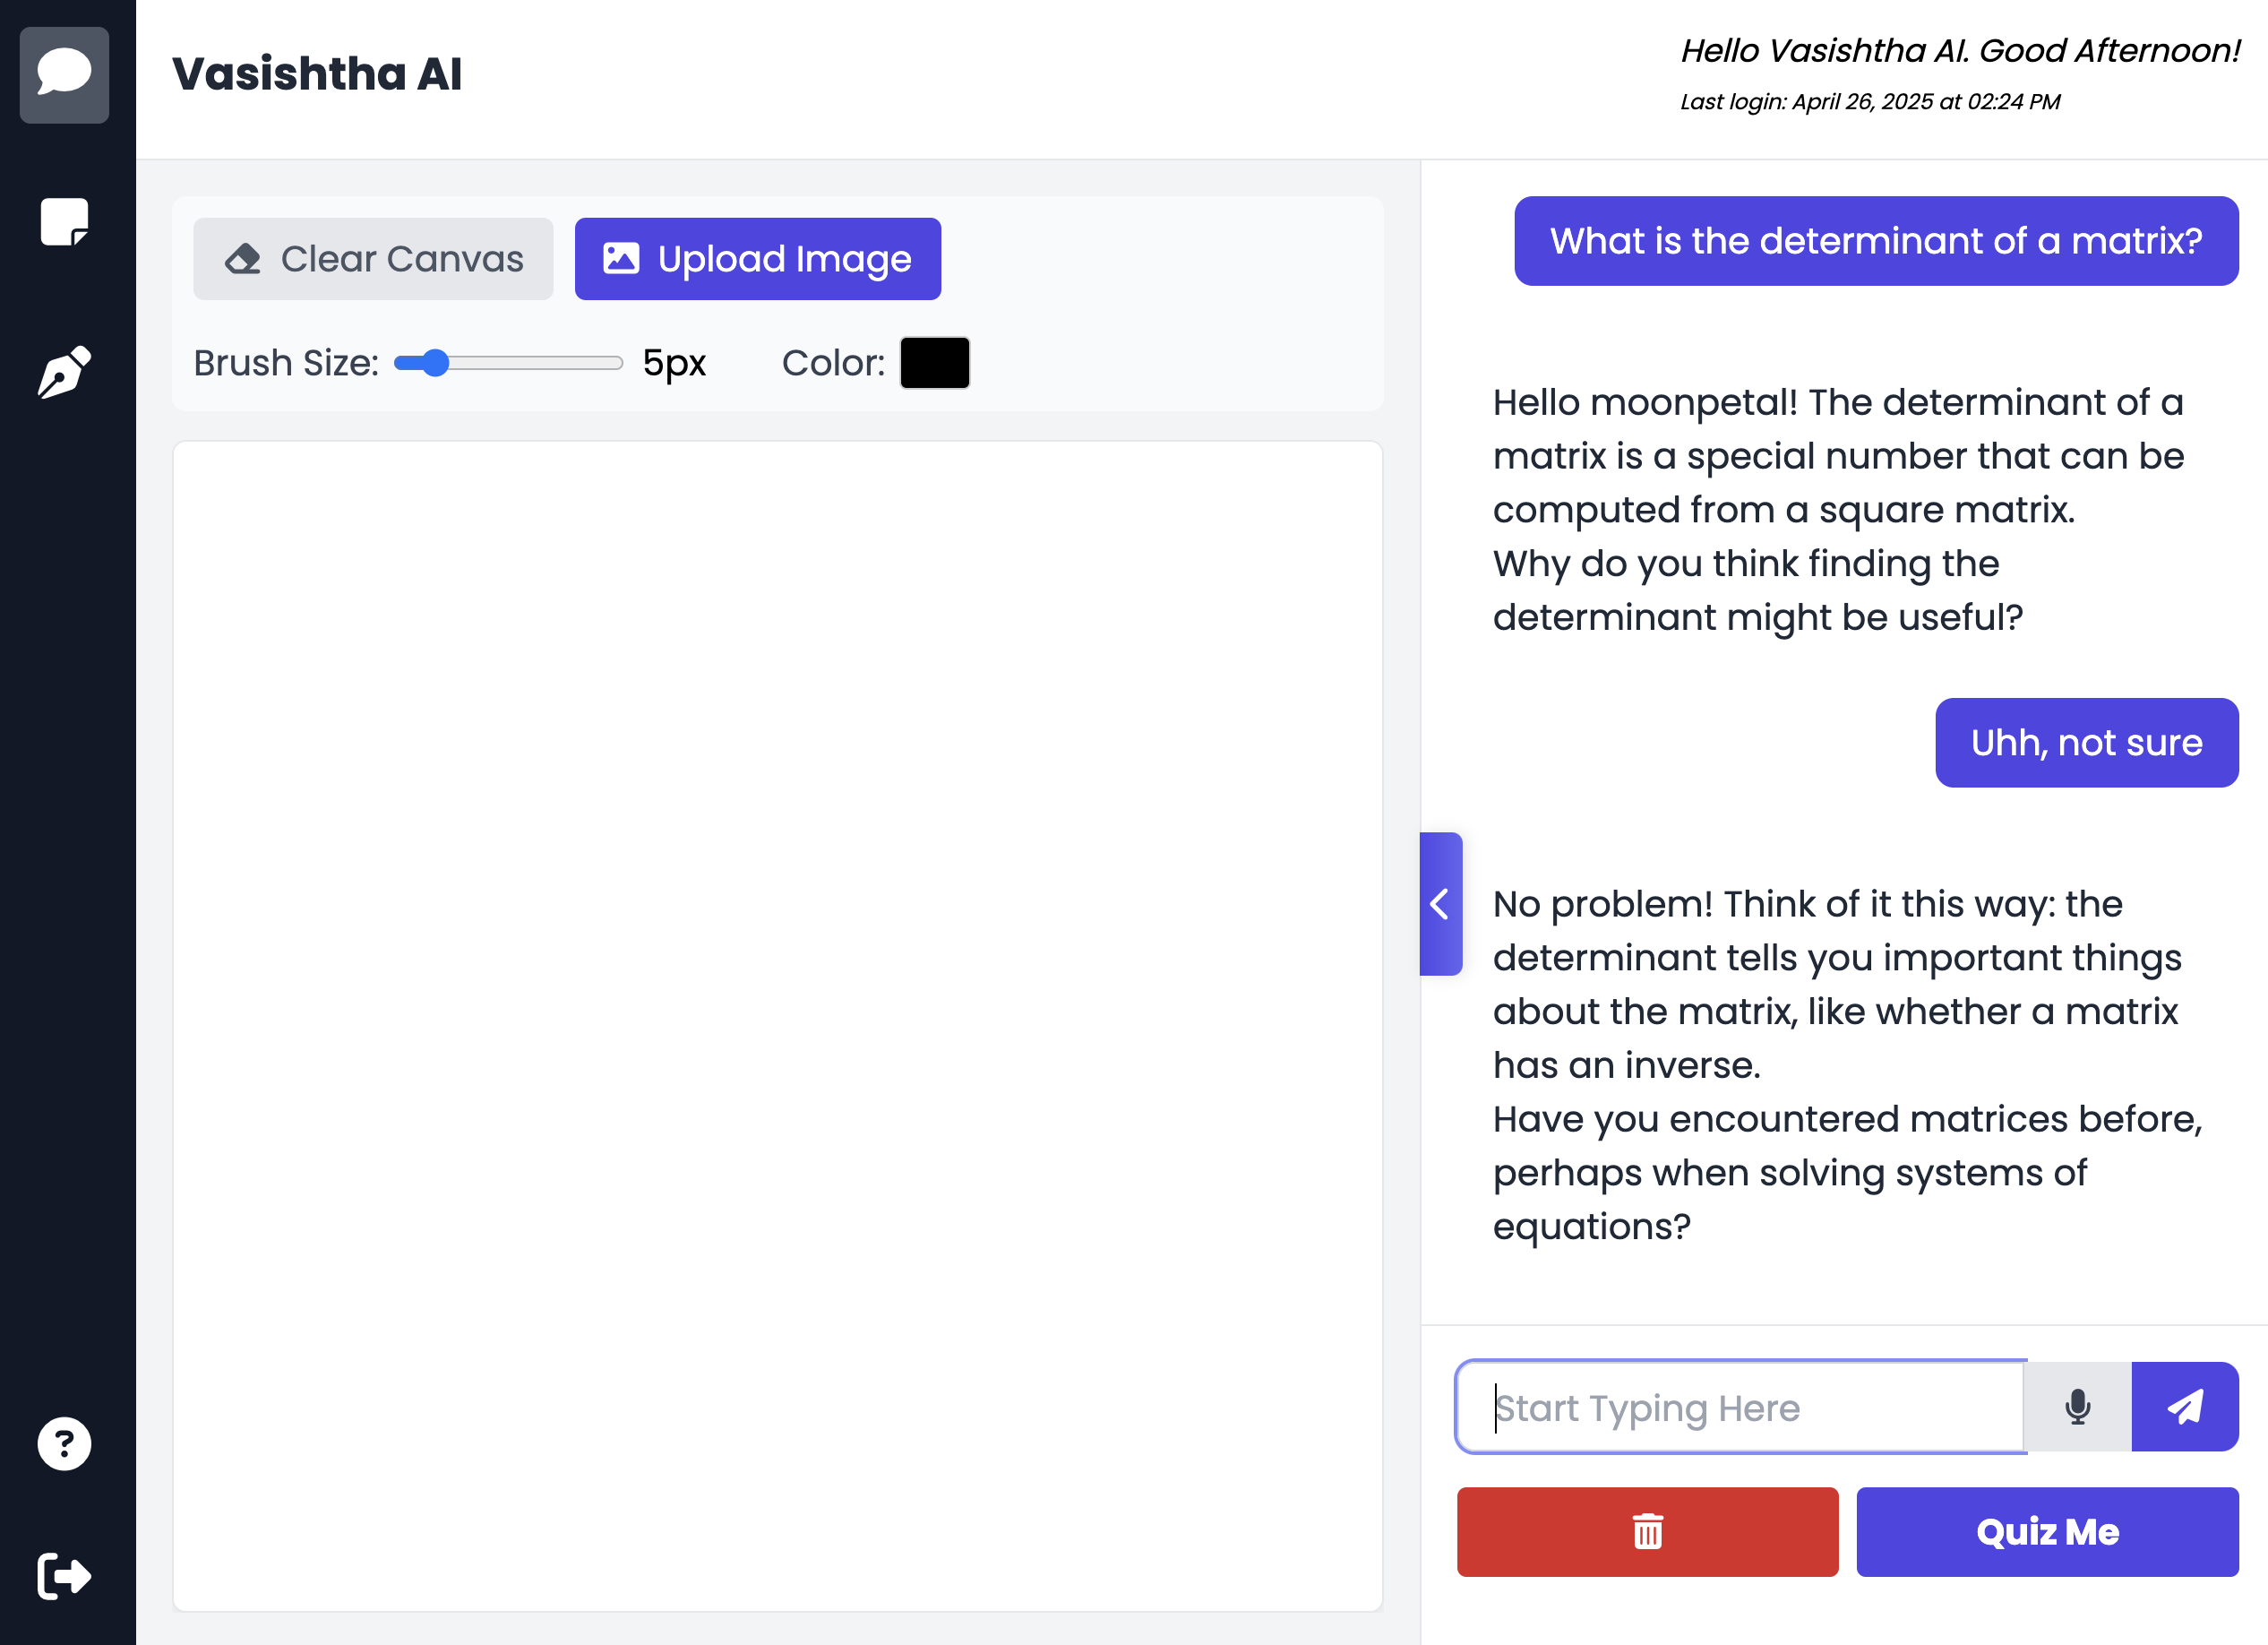The height and width of the screenshot is (1645, 2268).
Task: Adjust the Brush Size slider
Action: click(508, 363)
